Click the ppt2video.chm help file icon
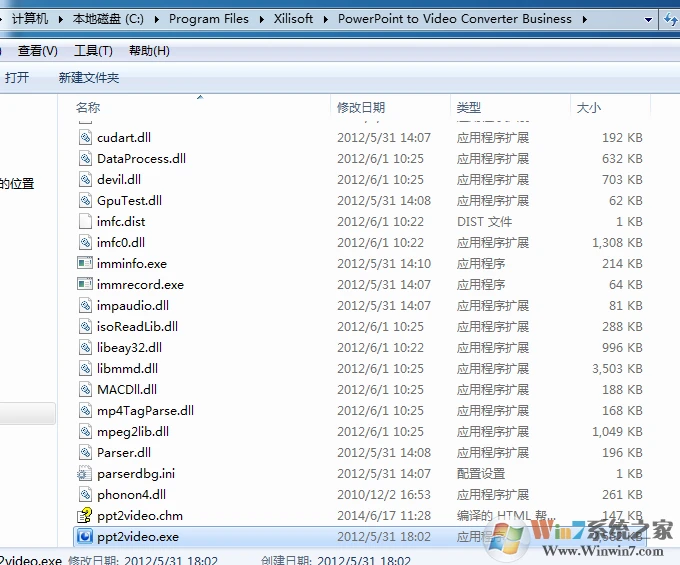 coord(85,515)
